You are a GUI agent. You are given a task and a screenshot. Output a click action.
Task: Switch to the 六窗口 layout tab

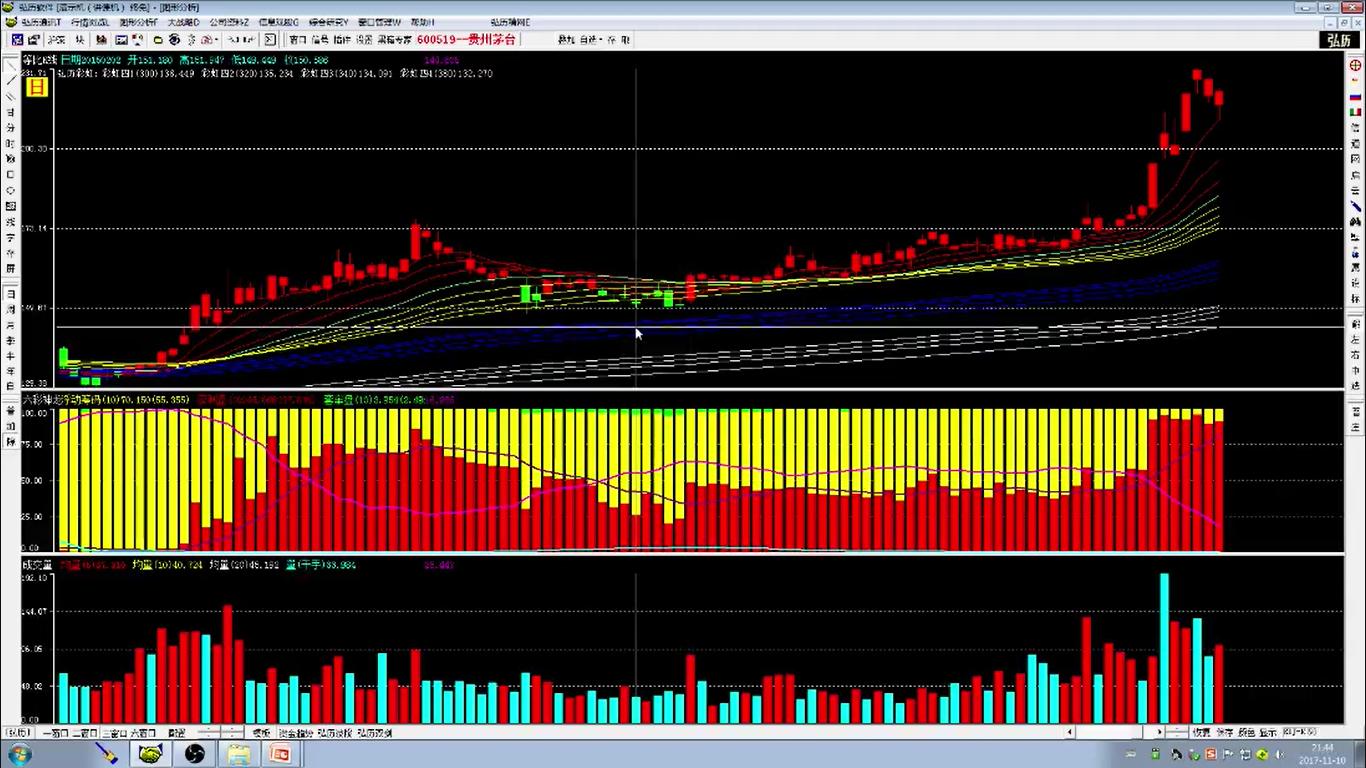[144, 733]
